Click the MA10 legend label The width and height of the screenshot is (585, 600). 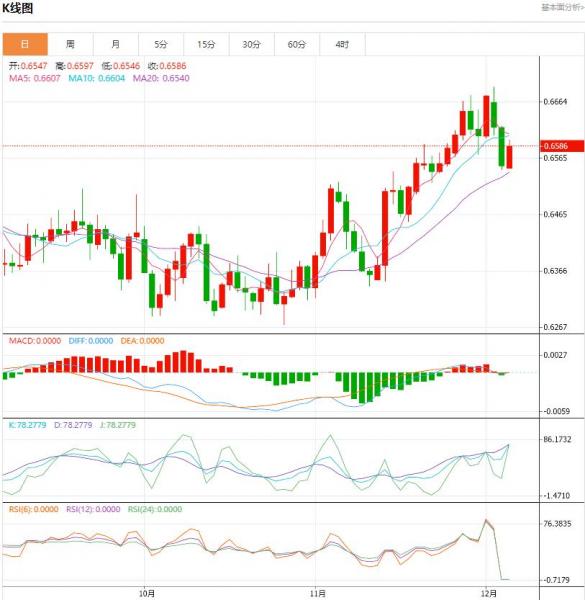pyautogui.click(x=97, y=78)
